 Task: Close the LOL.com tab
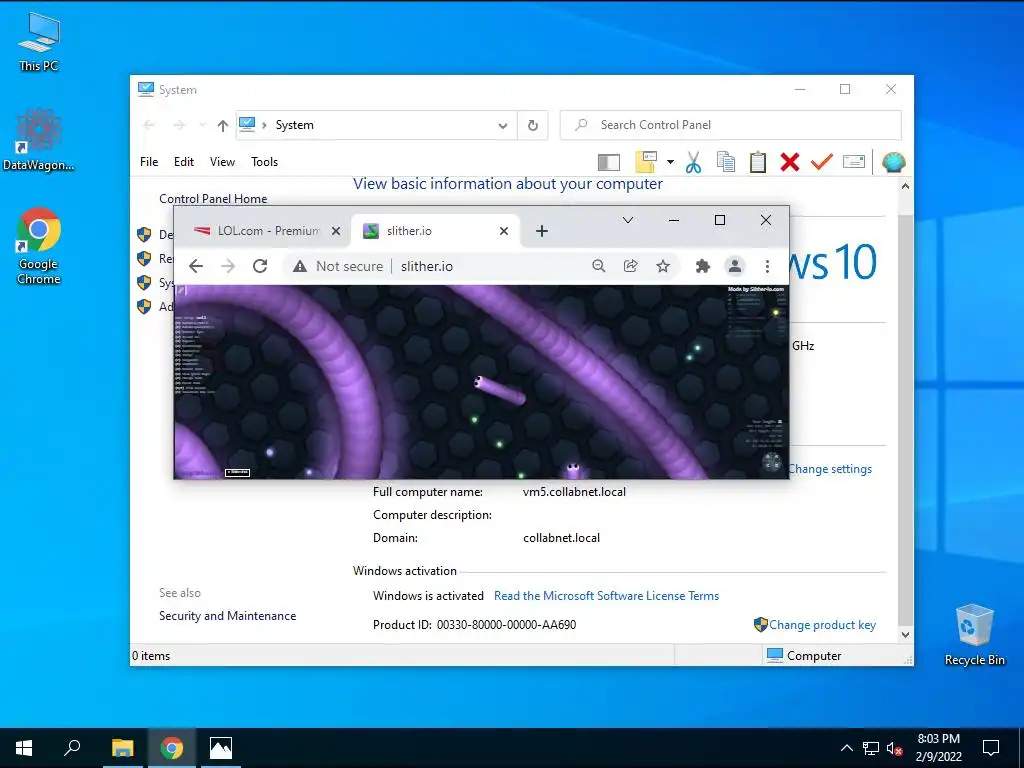pos(336,231)
